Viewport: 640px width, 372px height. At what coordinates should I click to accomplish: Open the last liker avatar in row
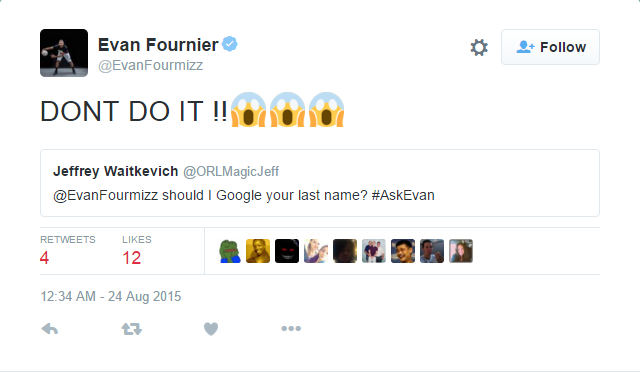(461, 251)
